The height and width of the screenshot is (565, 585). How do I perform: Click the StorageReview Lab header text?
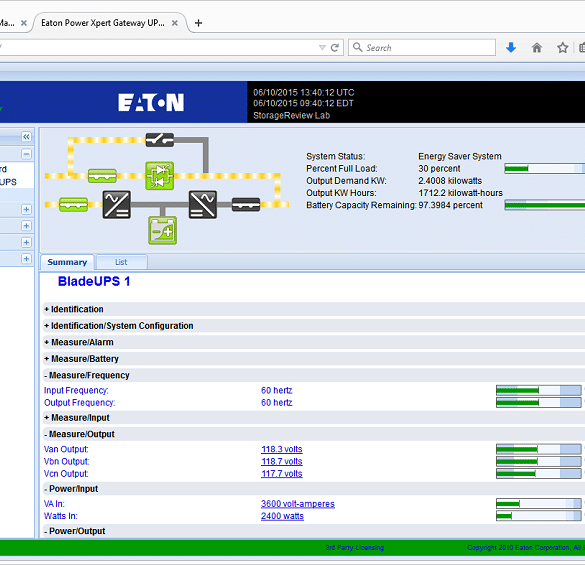291,115
